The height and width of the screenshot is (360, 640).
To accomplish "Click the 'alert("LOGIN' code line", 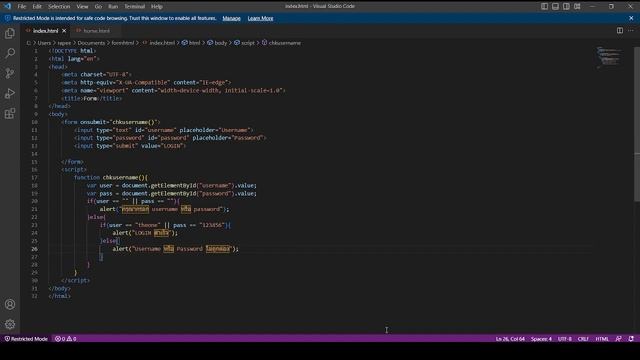I will pyautogui.click(x=145, y=233).
